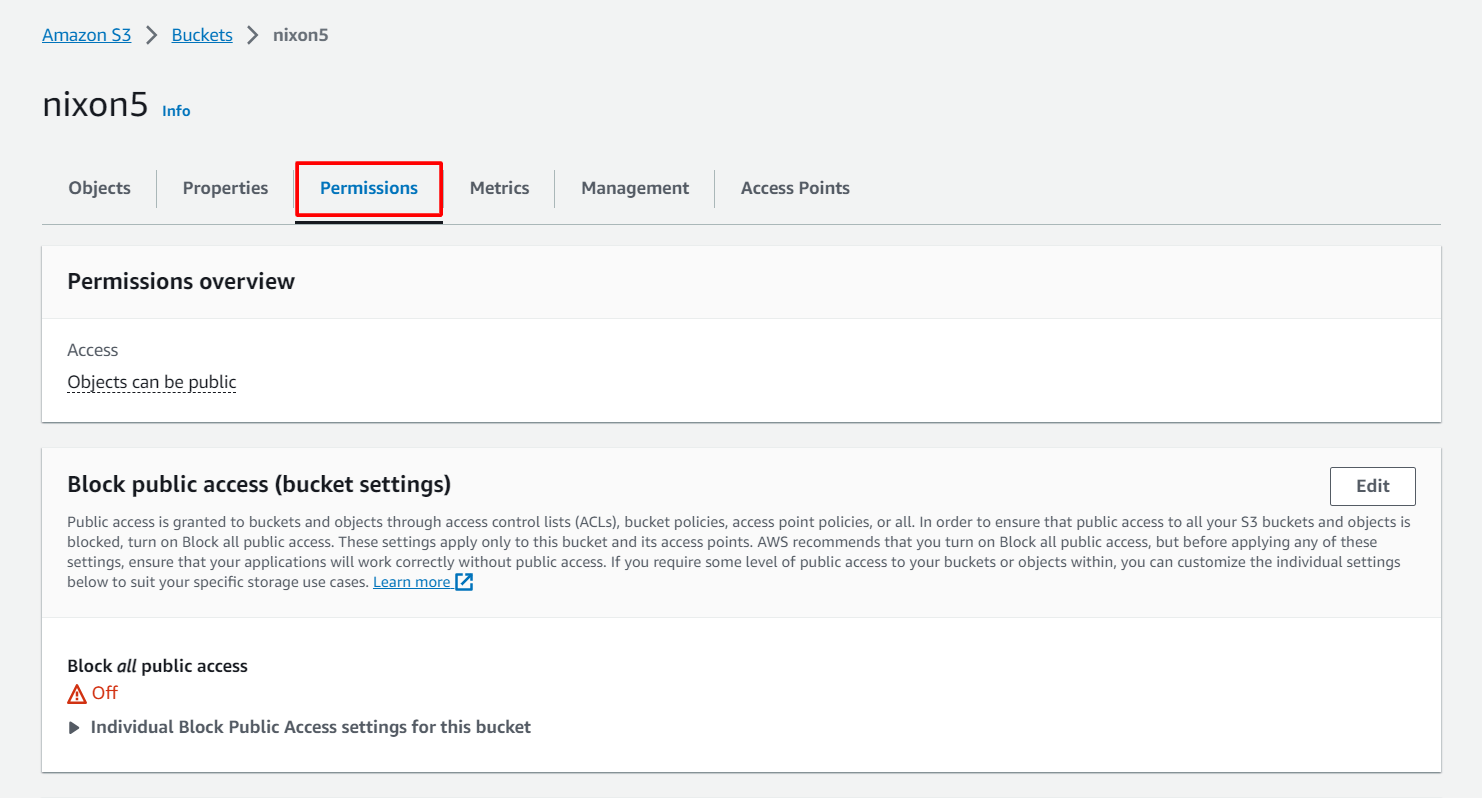1482x798 pixels.
Task: Open the Learn more link
Action: (411, 582)
